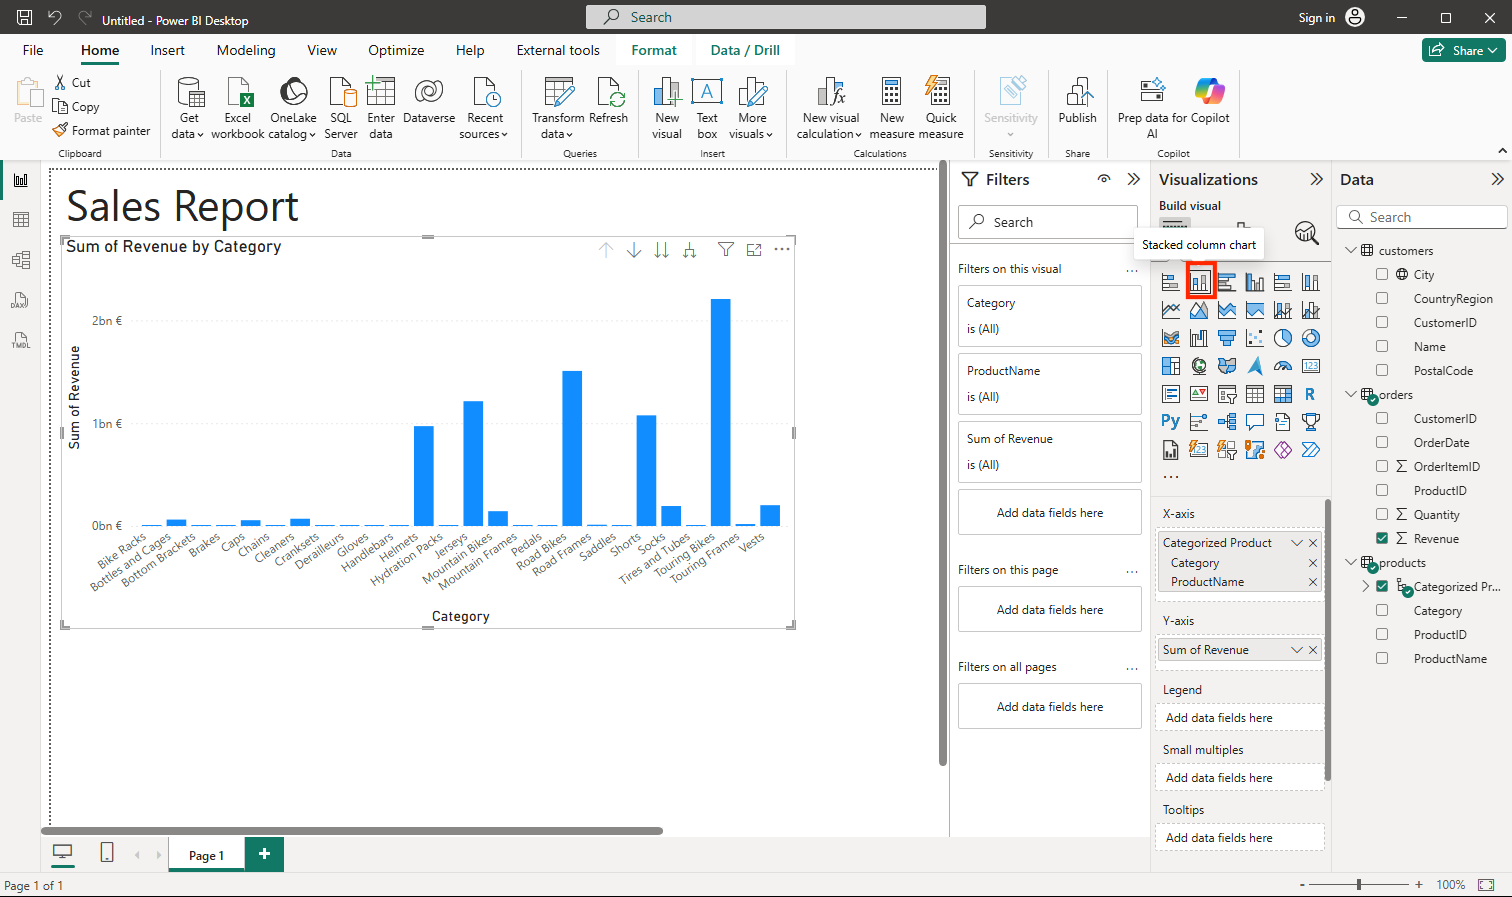Choose the Card 123 visual
The image size is (1512, 897).
(x=1311, y=366)
